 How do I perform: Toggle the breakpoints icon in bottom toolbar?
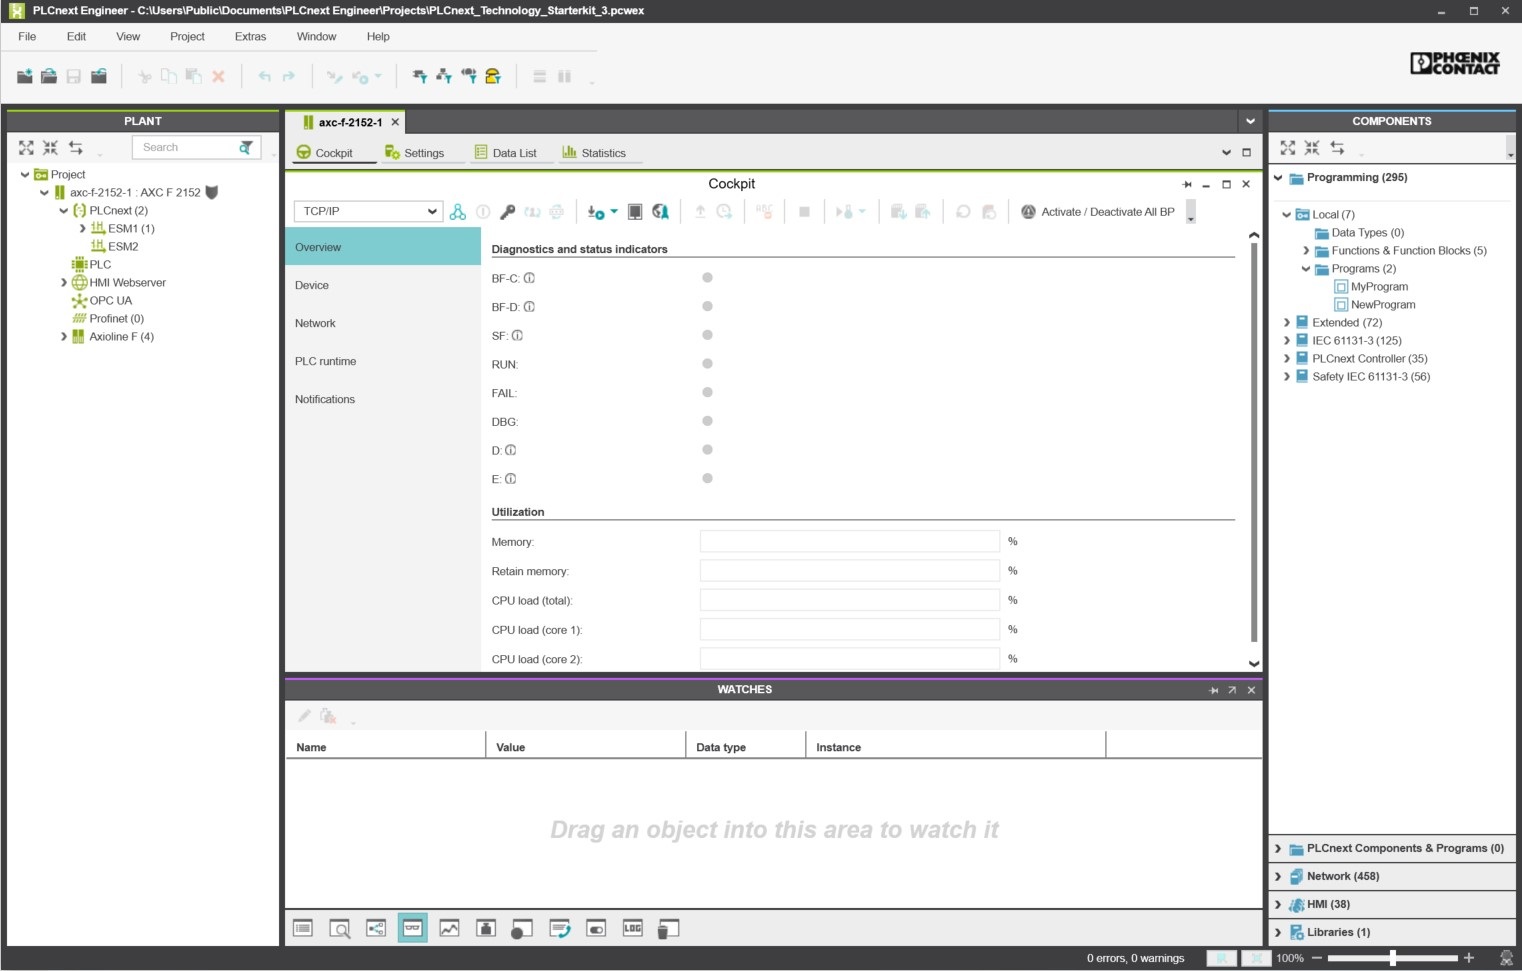521,928
